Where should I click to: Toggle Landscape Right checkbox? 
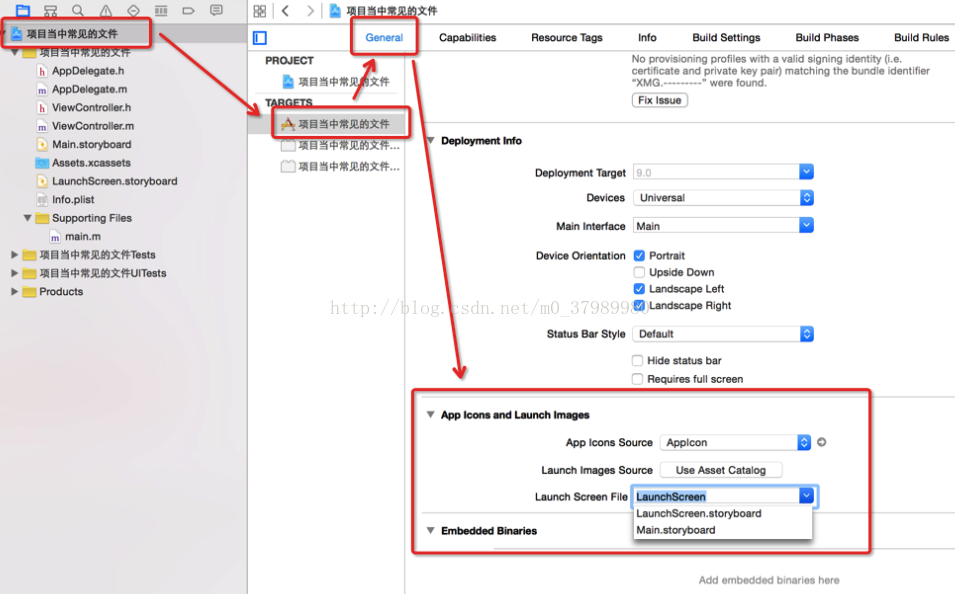coord(639,305)
